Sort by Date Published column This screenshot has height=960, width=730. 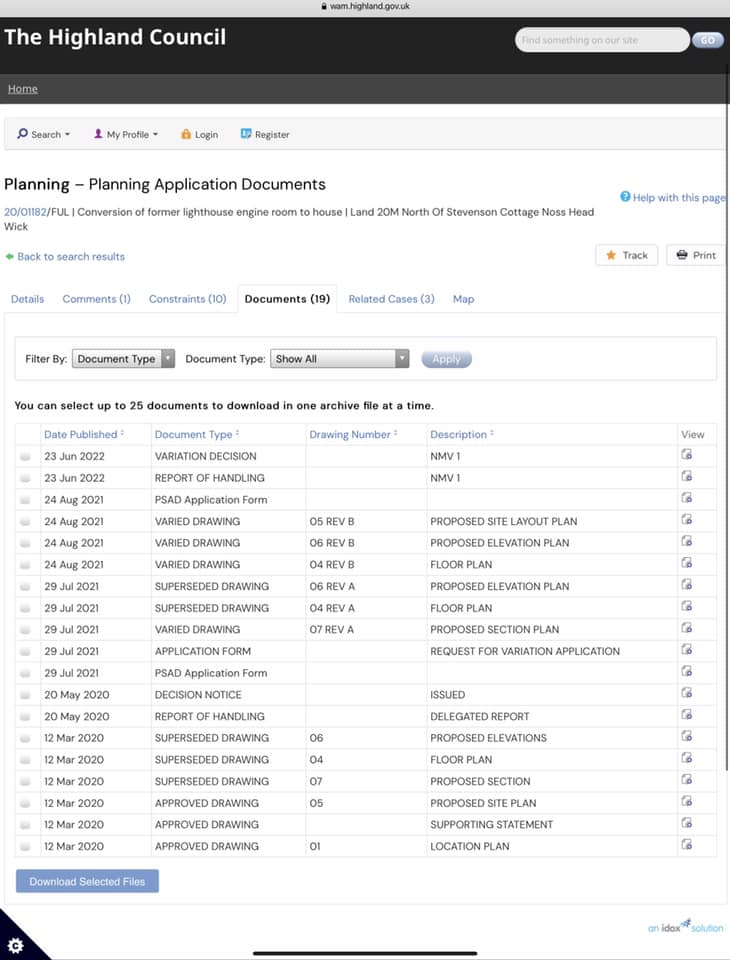click(84, 434)
